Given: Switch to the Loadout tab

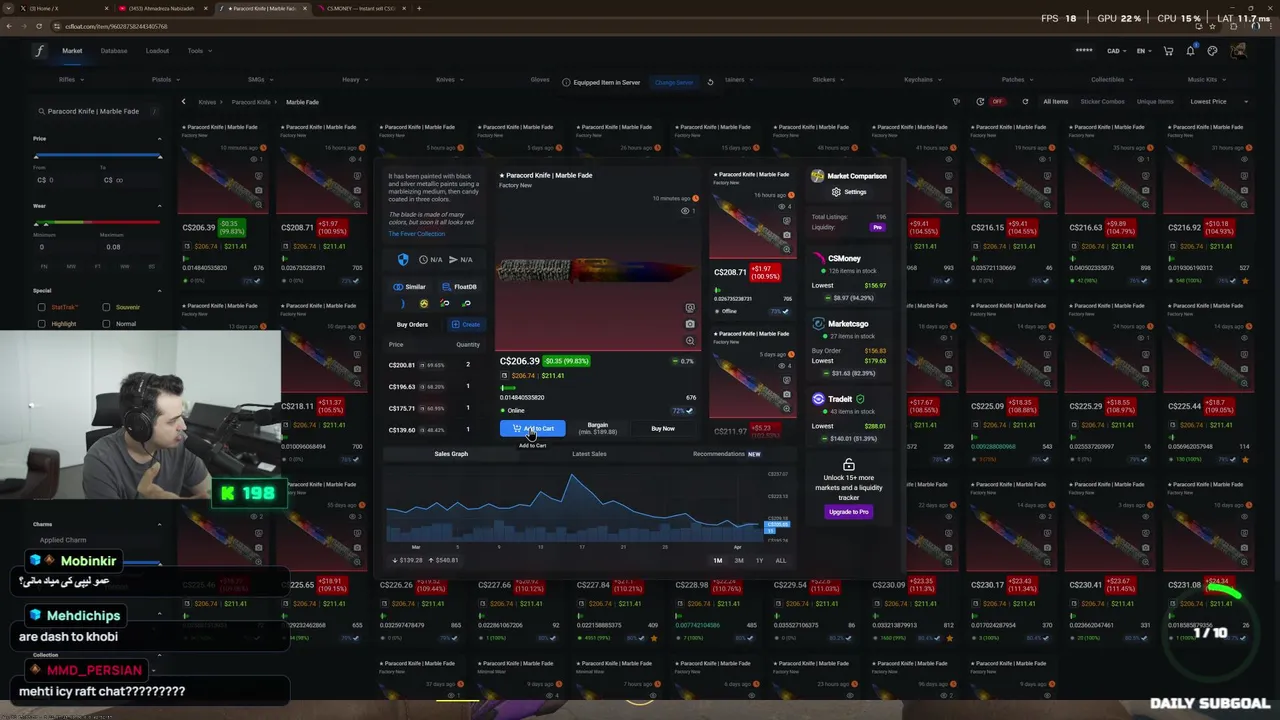Looking at the screenshot, I should 157,51.
